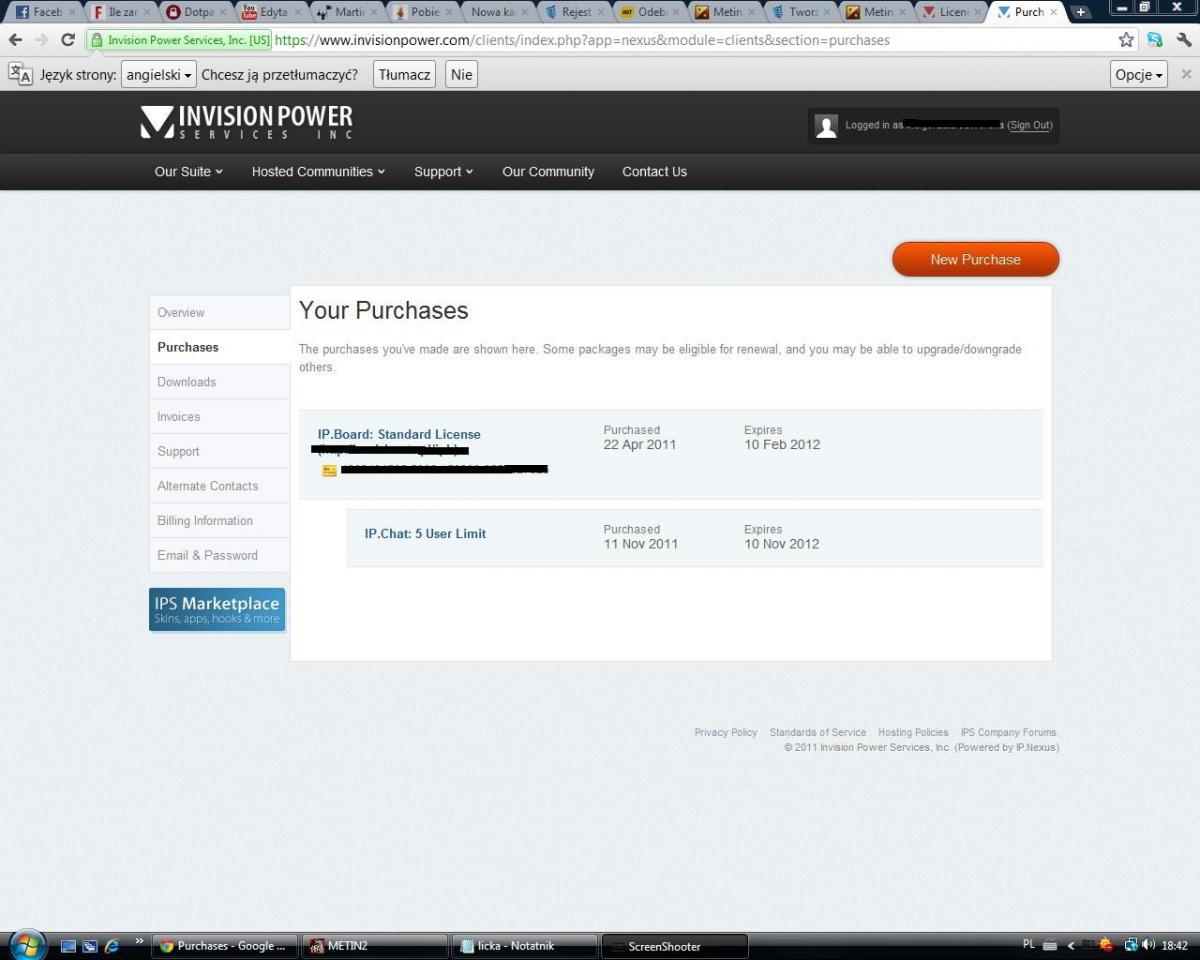Click the yellow card icon under IP.Board license

point(330,470)
